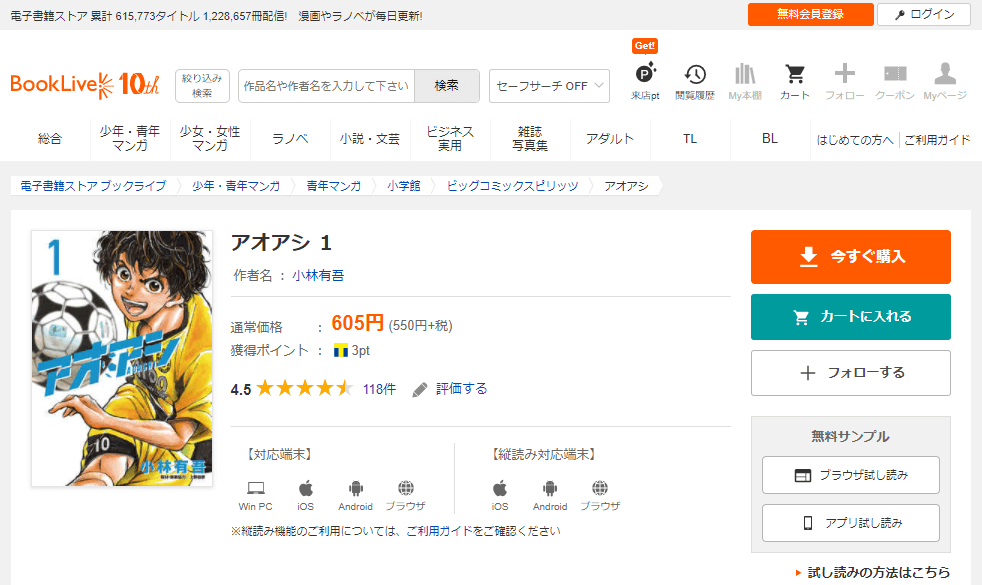Open the クーポン coupon icon
The image size is (982, 585).
(x=895, y=81)
